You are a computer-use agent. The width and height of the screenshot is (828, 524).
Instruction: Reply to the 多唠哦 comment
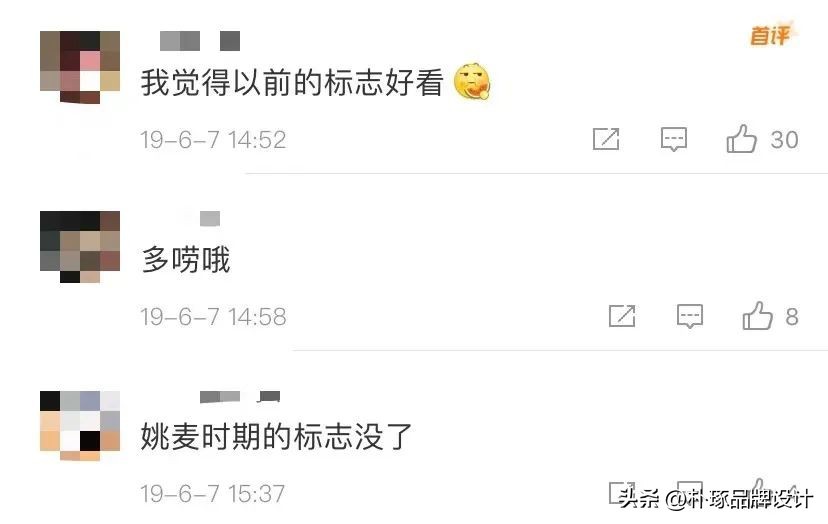tap(690, 316)
